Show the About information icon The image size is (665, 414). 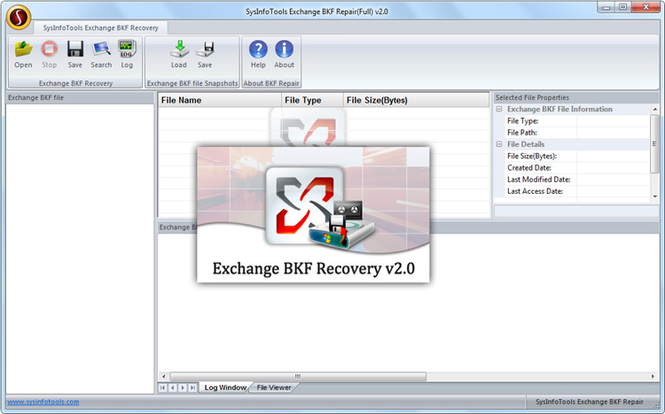click(x=284, y=54)
